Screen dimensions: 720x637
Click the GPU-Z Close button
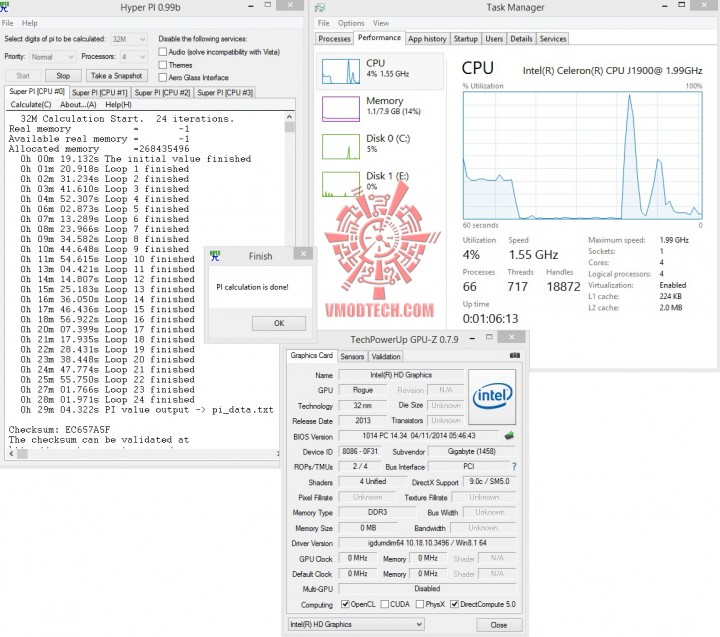[499, 625]
